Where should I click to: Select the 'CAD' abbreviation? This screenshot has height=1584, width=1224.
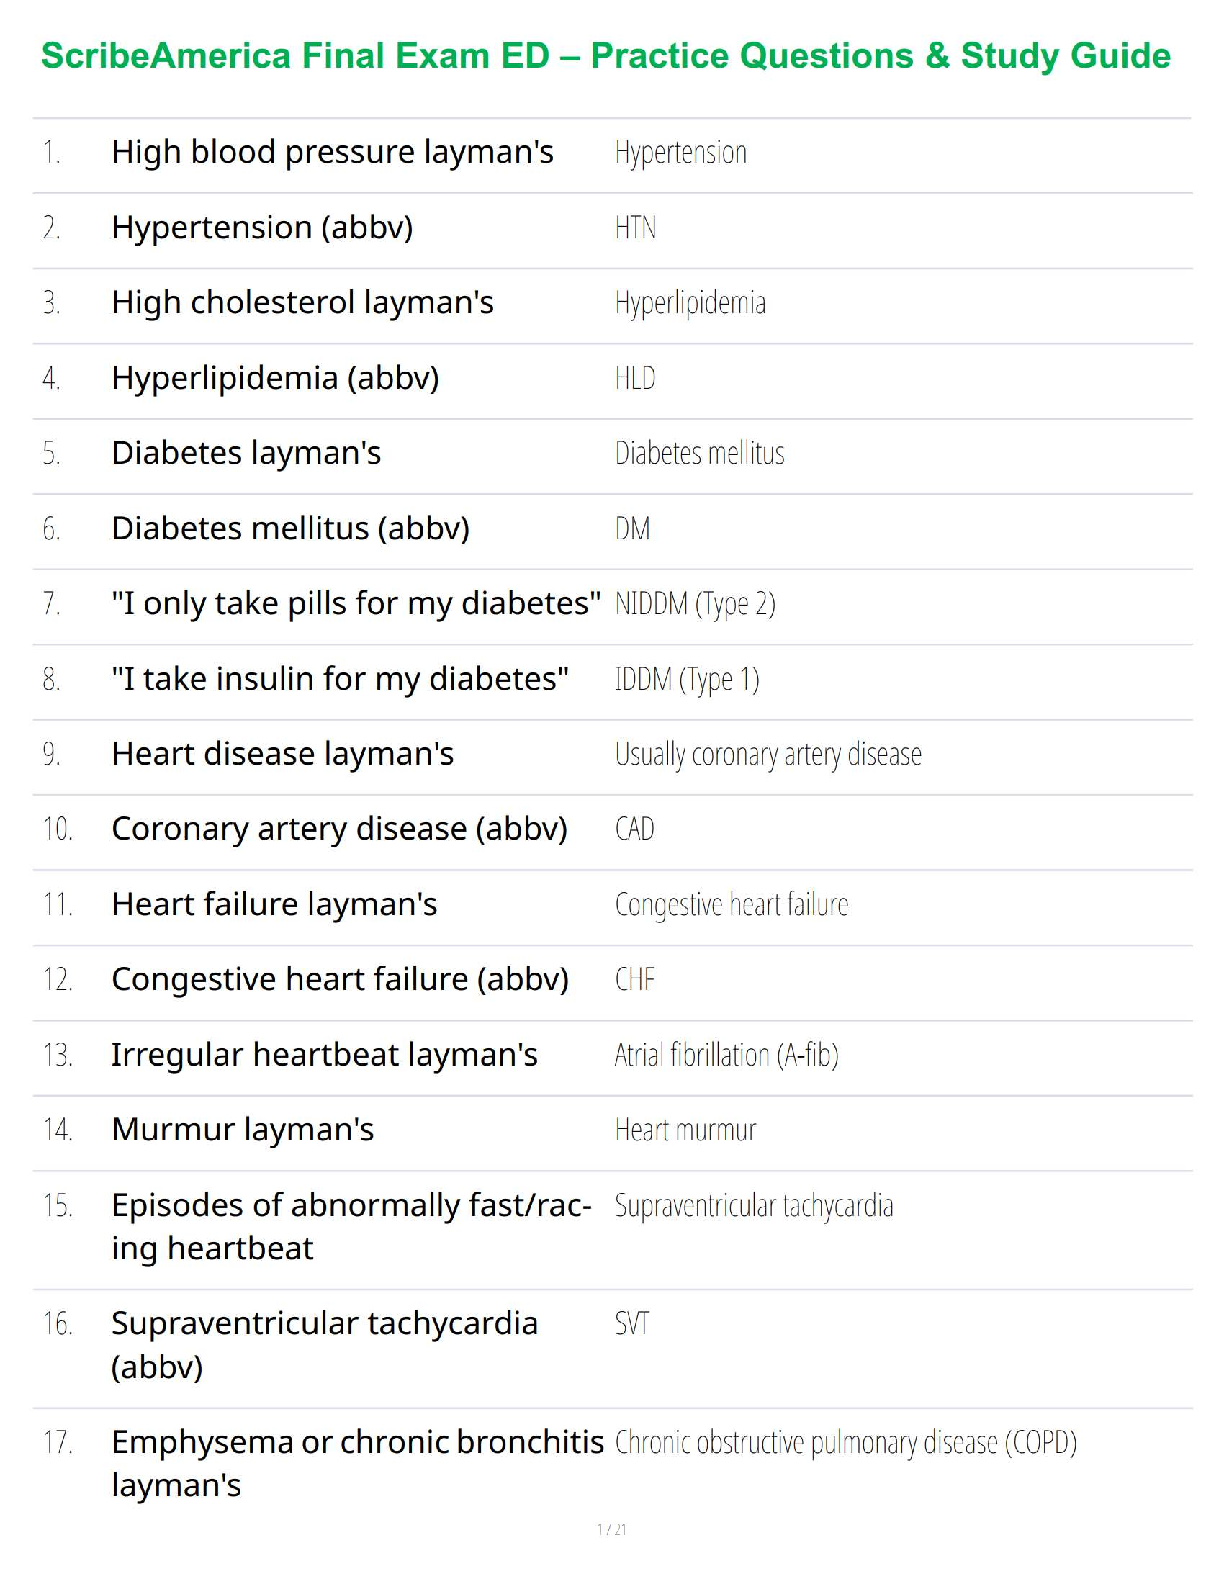click(x=634, y=829)
